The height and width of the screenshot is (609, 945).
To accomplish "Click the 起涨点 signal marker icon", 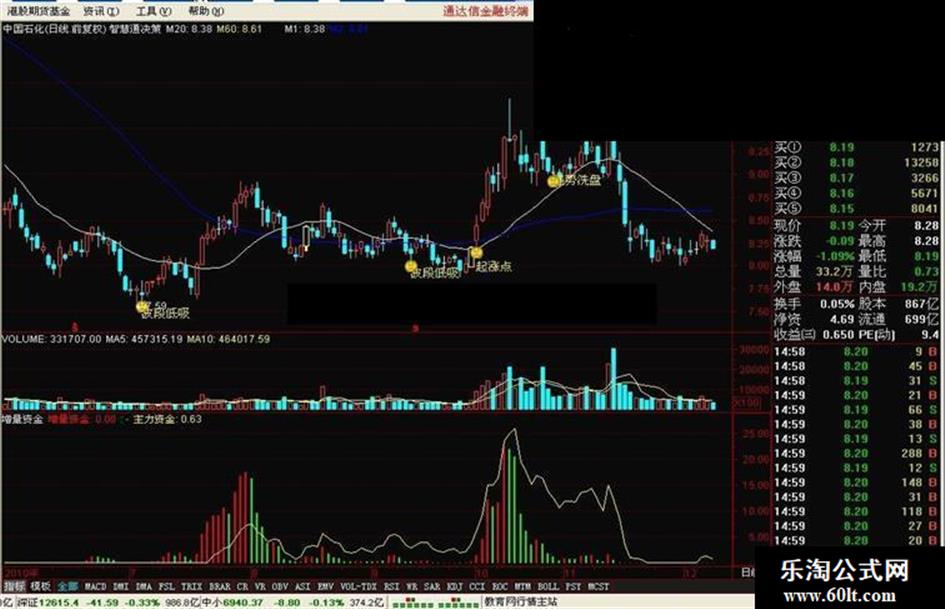I will (476, 252).
